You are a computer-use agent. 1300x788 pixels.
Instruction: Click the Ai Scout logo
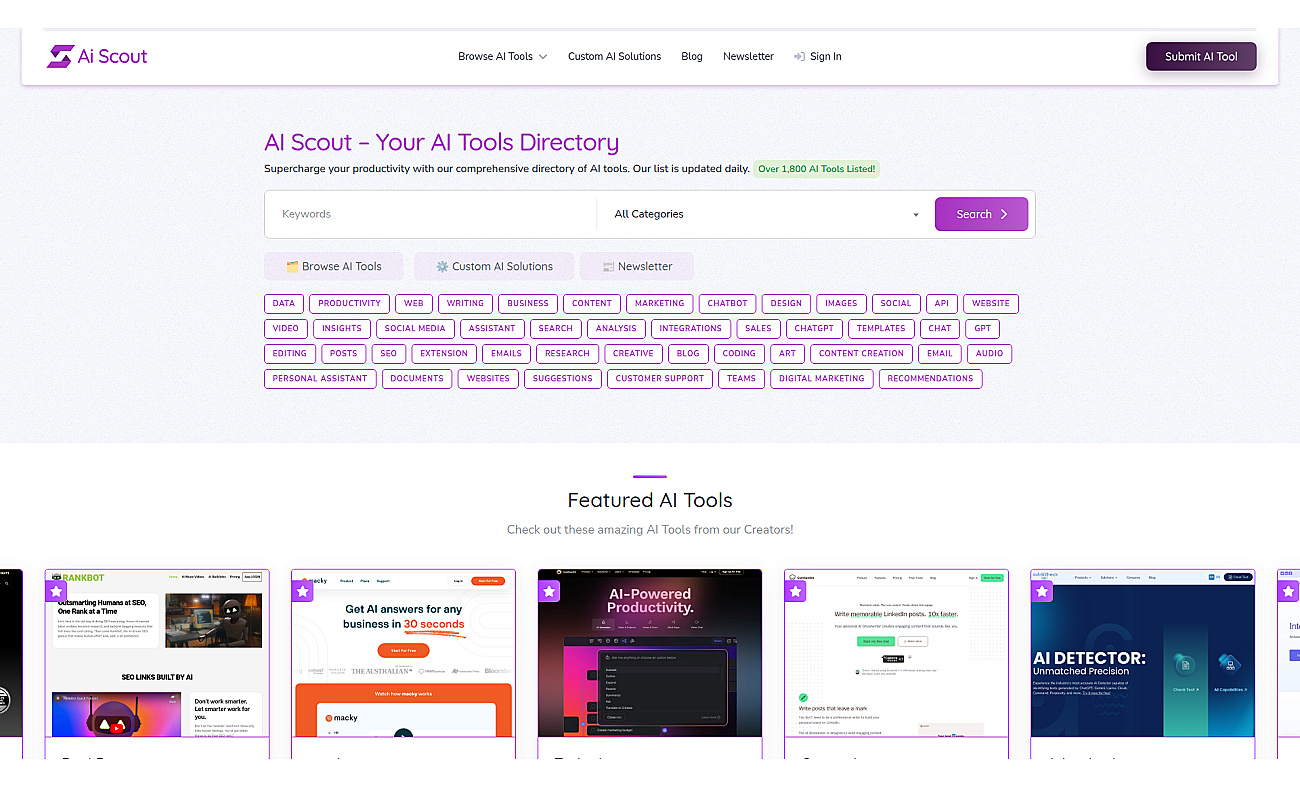(97, 56)
